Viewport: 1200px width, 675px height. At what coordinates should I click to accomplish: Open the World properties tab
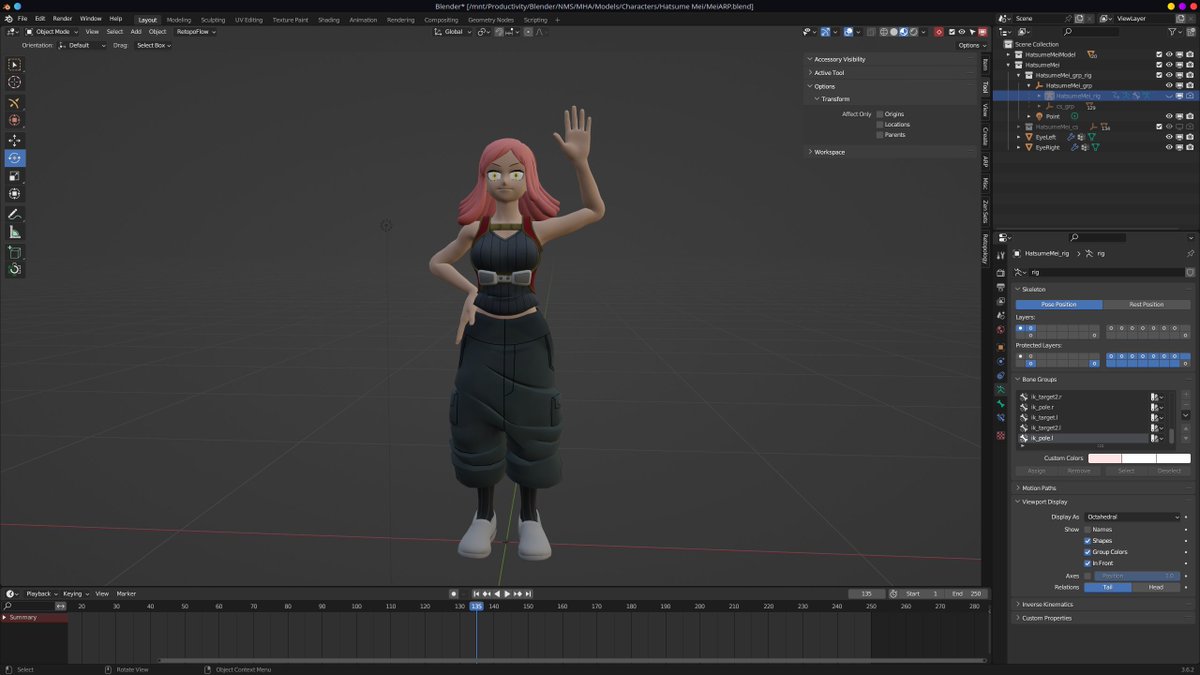point(1000,329)
